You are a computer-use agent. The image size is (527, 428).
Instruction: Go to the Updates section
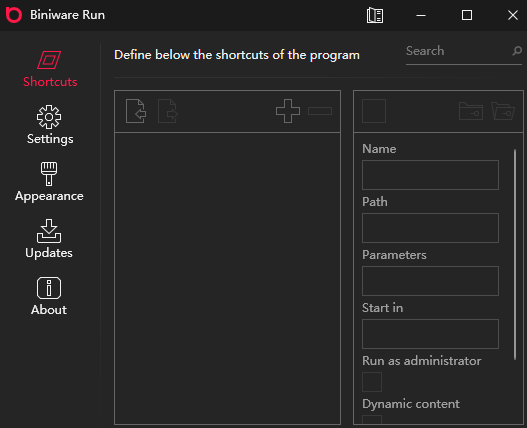pos(49,239)
